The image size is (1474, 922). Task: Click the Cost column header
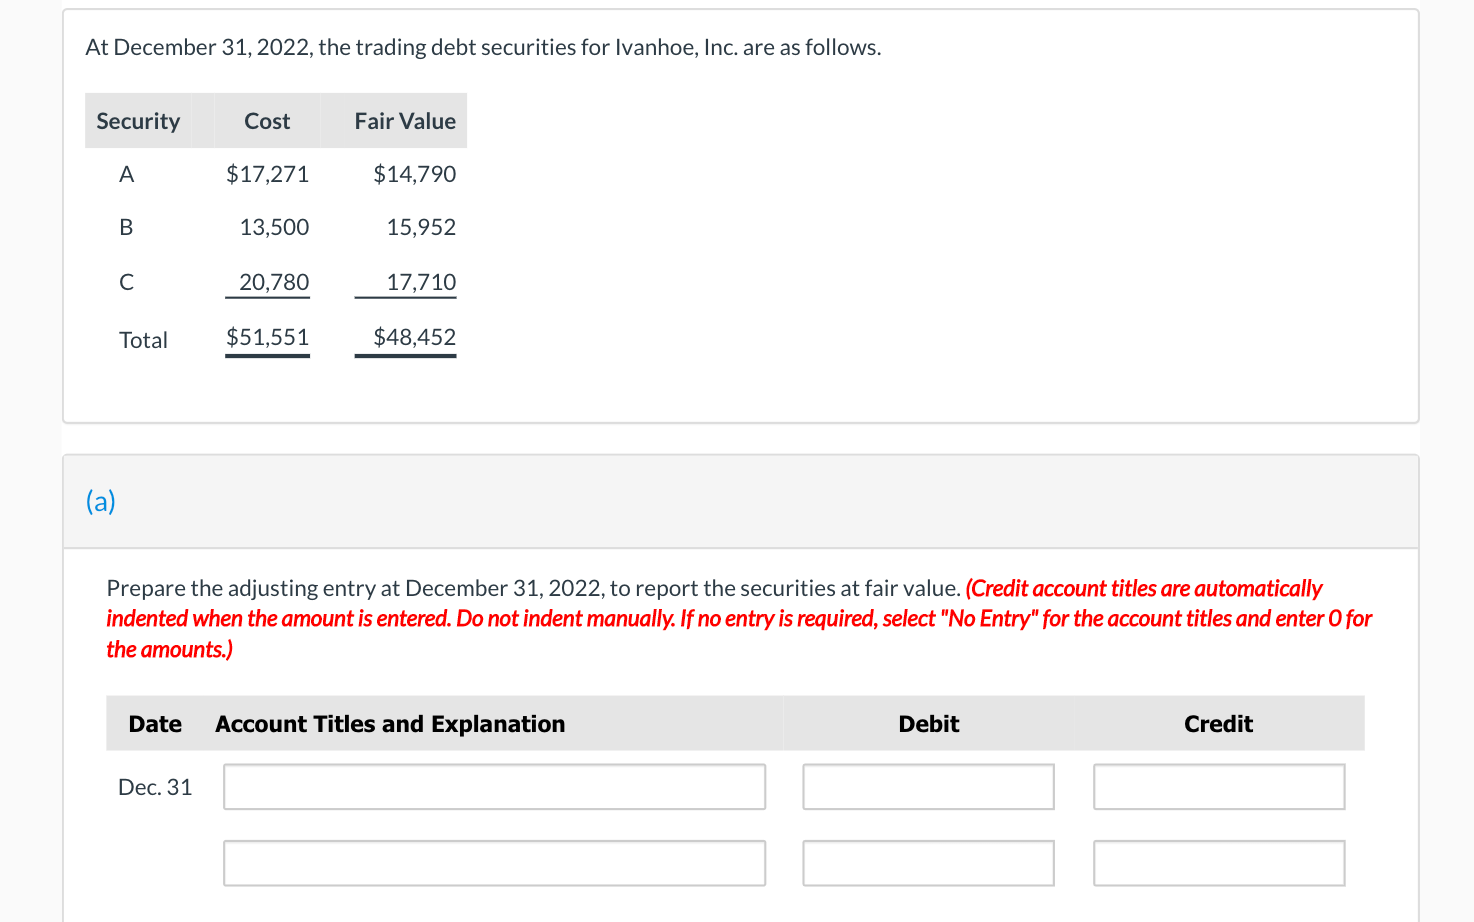(x=267, y=121)
